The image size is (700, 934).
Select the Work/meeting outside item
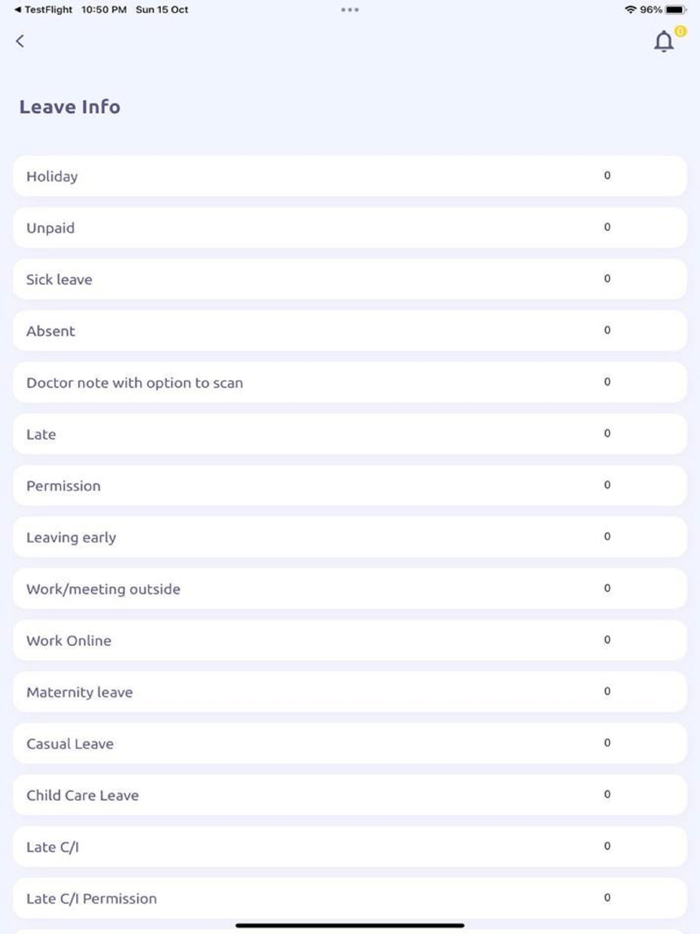[x=350, y=588]
